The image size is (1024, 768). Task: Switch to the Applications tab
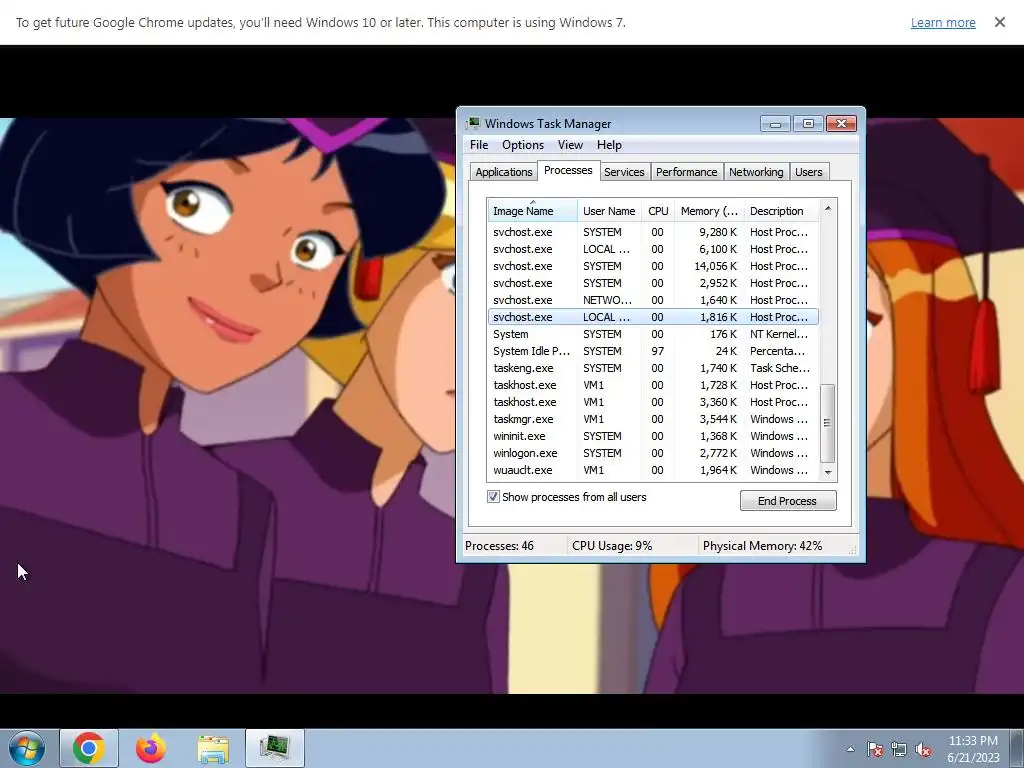pyautogui.click(x=504, y=172)
